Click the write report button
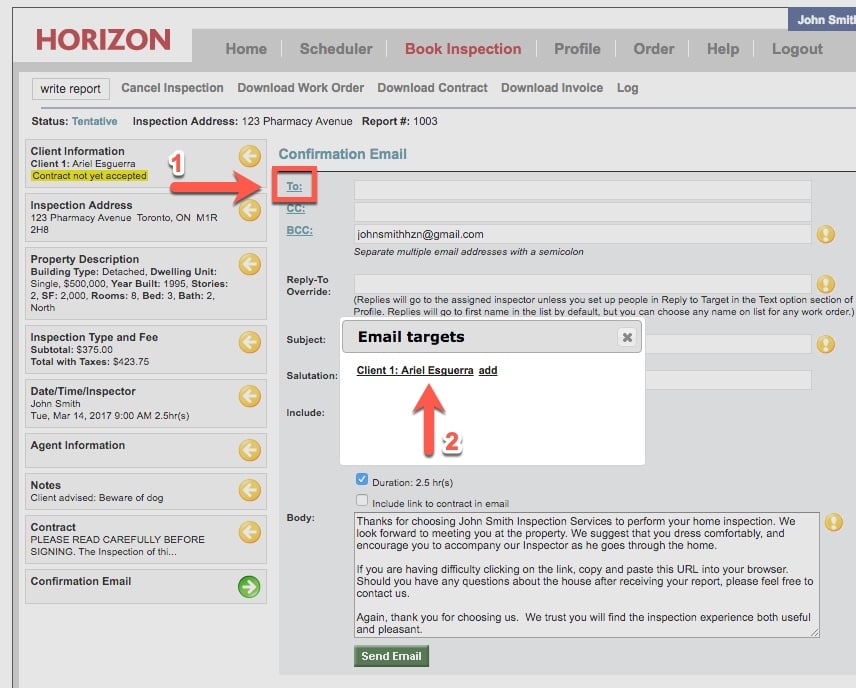Viewport: 856px width, 688px height. (x=70, y=89)
